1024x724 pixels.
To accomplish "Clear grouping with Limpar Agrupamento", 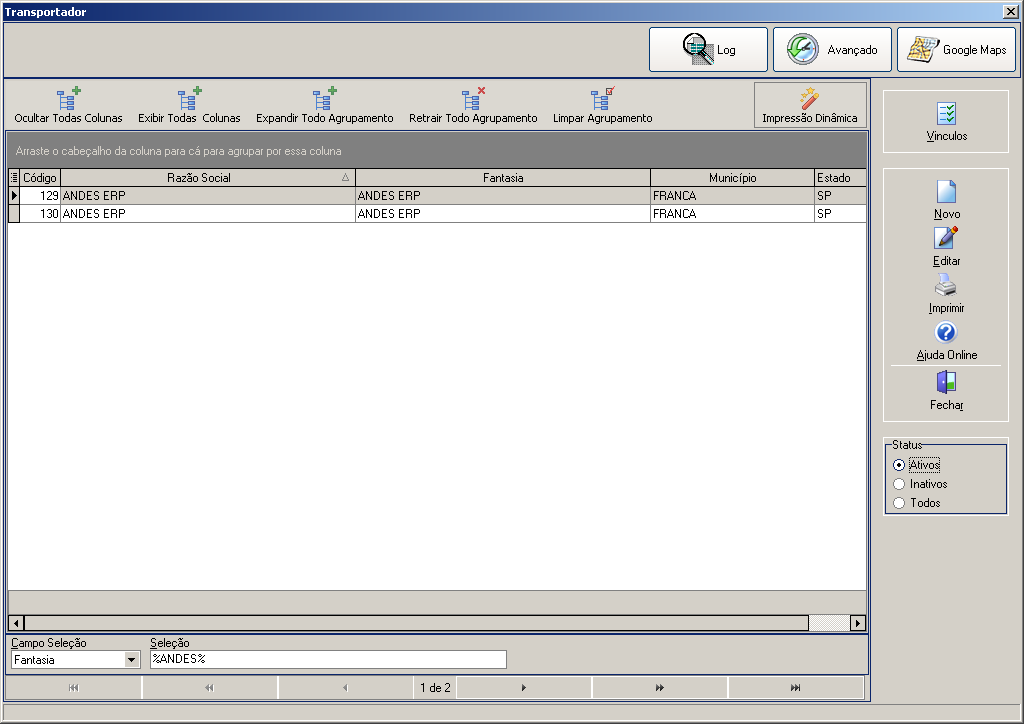I will tap(603, 105).
